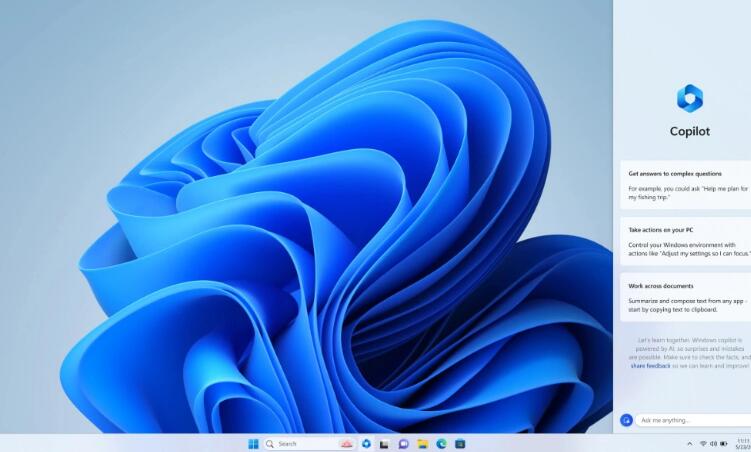Follow the "share feedback" link
751x452 pixels.
(651, 367)
